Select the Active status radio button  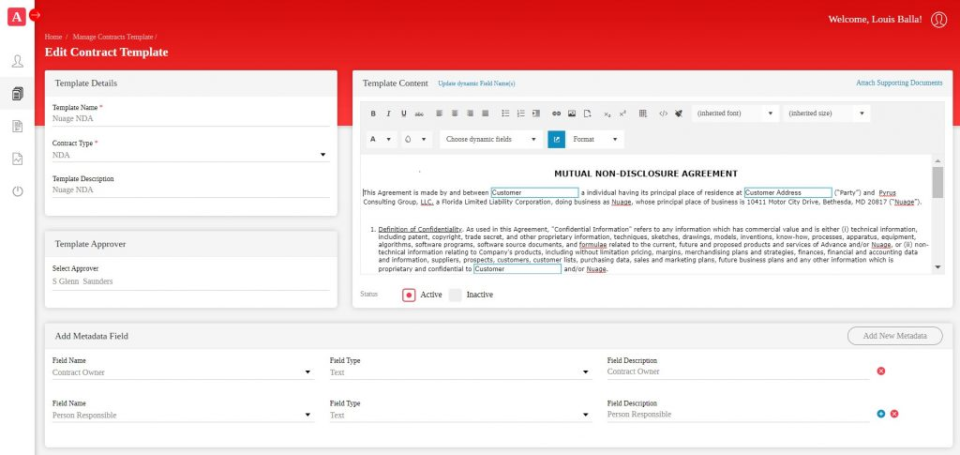[408, 295]
